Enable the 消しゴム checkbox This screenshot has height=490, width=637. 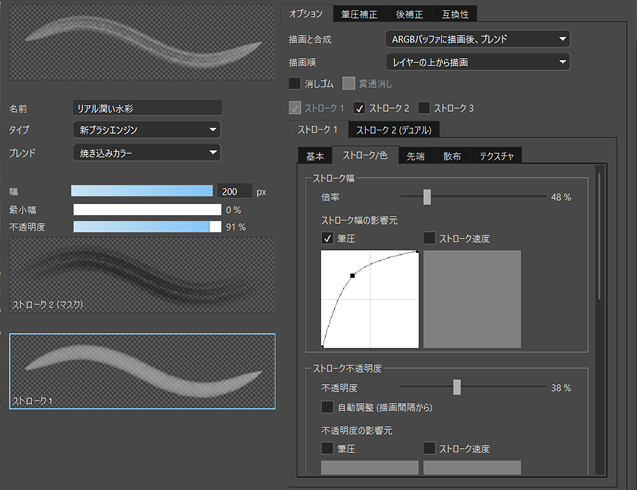pyautogui.click(x=295, y=83)
